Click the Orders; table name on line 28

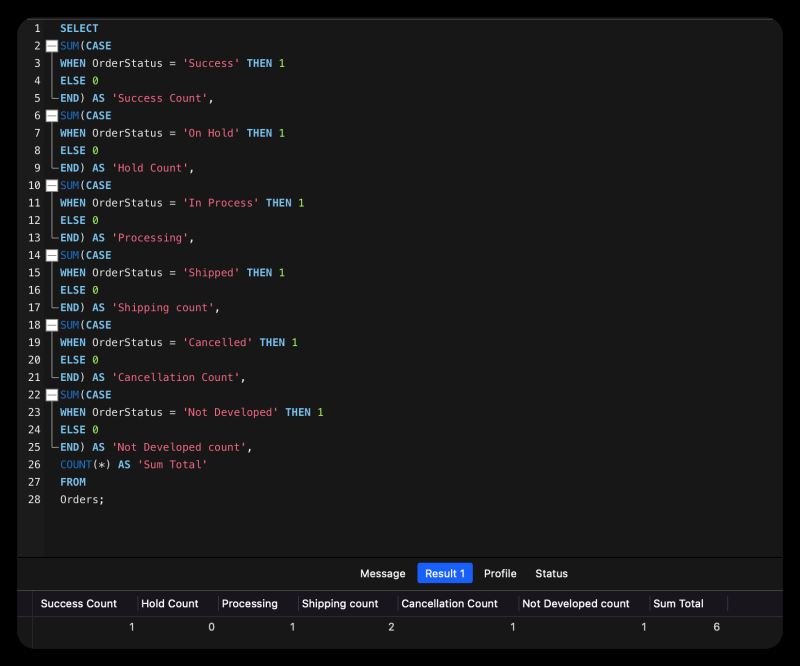point(82,500)
